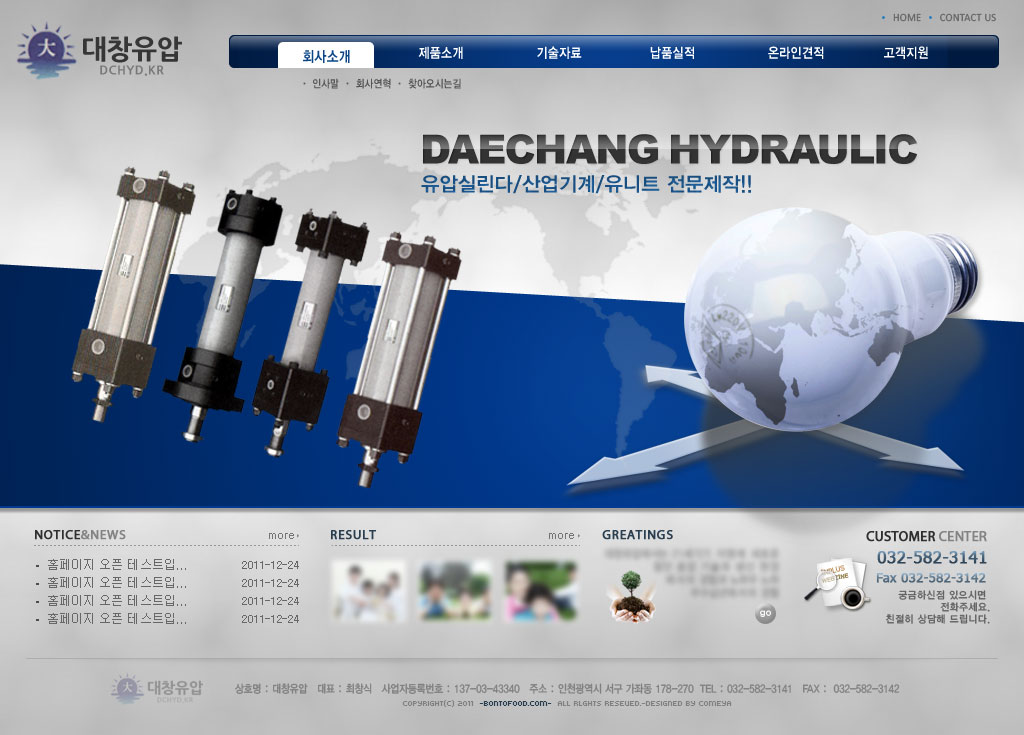
Task: Open the 온라인견적 menu
Action: [796, 53]
